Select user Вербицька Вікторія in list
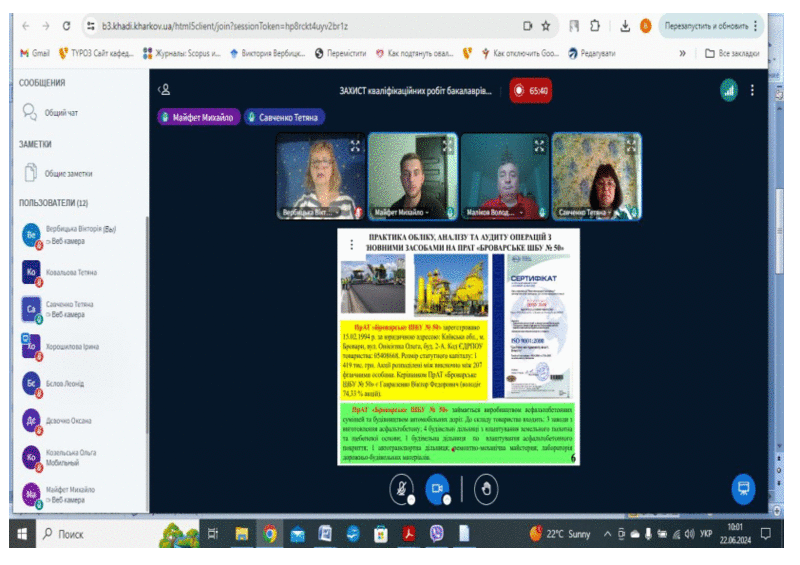800x565 pixels. tap(82, 235)
